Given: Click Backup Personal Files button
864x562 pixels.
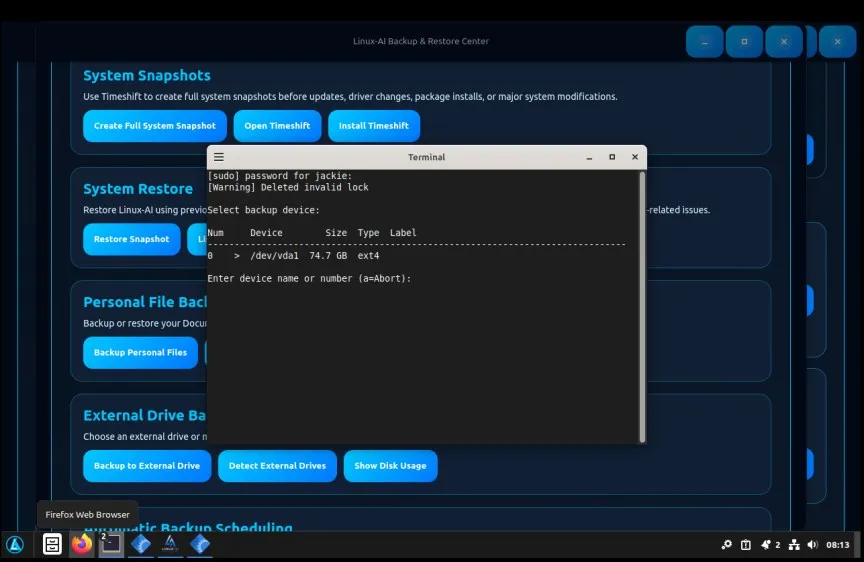Looking at the screenshot, I should pyautogui.click(x=140, y=353).
